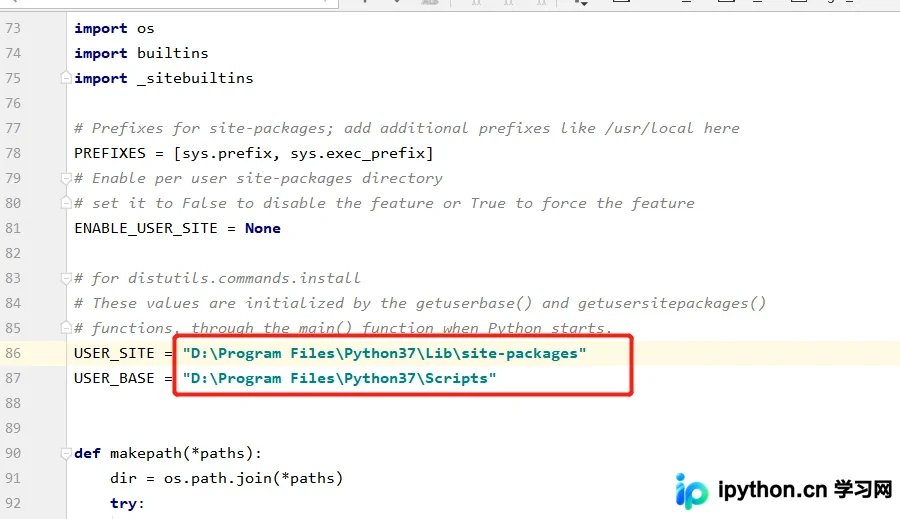Screen dimensions: 900x519
Task: Place cursor on USER_SITE variable name
Action: pos(114,353)
